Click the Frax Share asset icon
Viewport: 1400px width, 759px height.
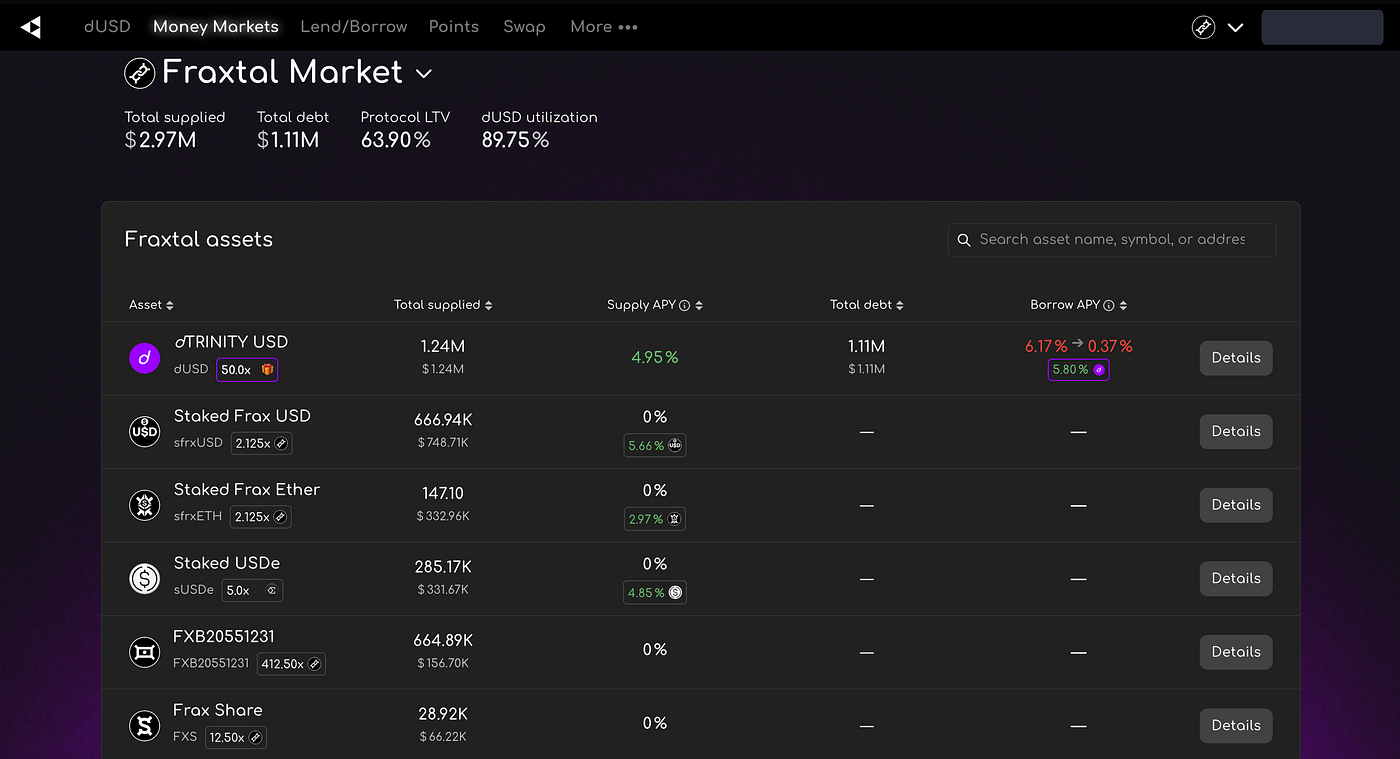click(x=145, y=725)
